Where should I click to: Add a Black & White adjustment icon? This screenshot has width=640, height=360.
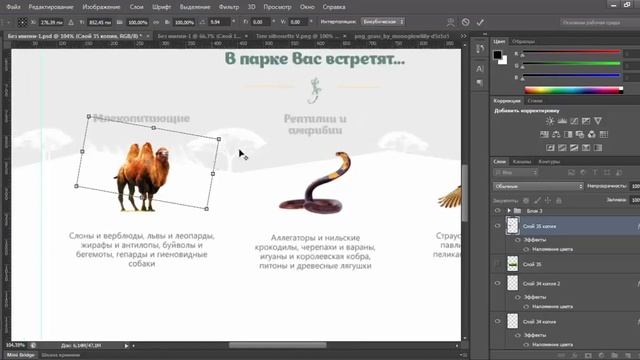568,134
